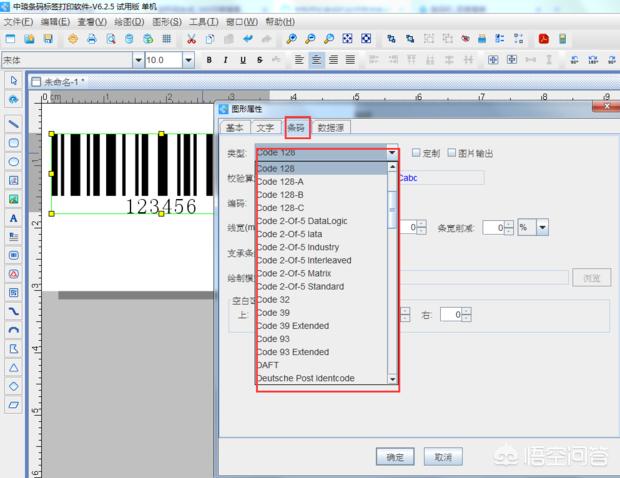This screenshot has width=620, height=478.
Task: Toggle italic formatting I
Action: 225,60
